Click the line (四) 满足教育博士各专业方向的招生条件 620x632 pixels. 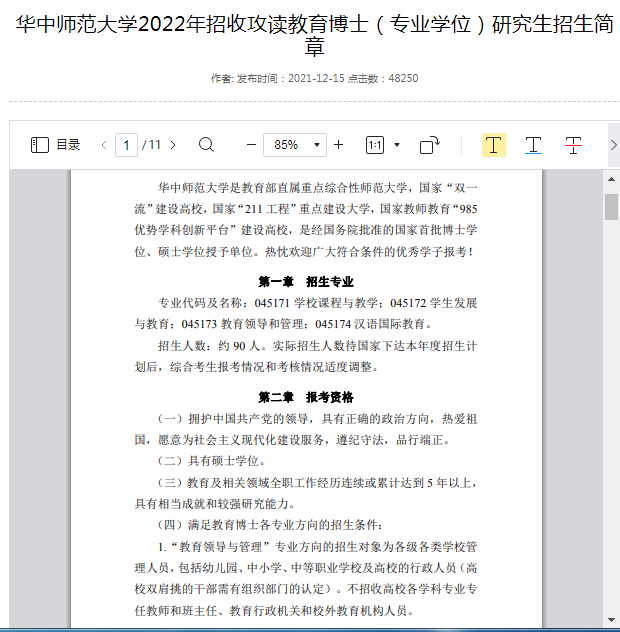(x=270, y=525)
